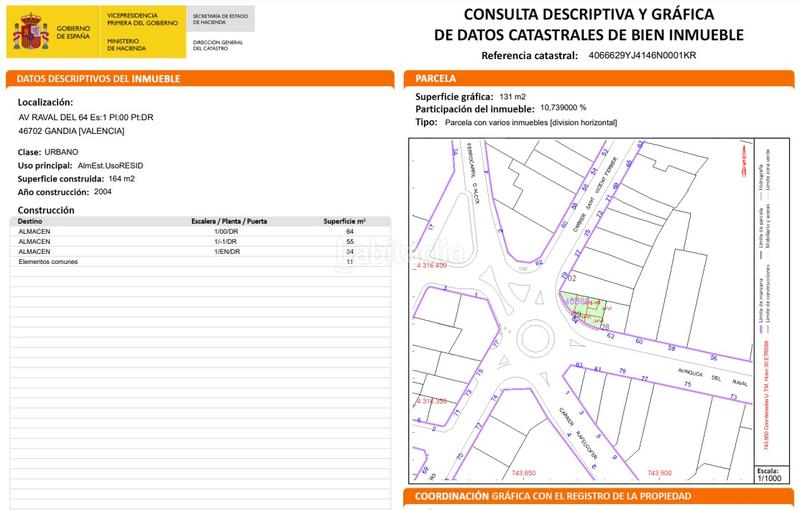800x510 pixels.
Task: Click the surface value '34' in the table
Action: [x=350, y=252]
